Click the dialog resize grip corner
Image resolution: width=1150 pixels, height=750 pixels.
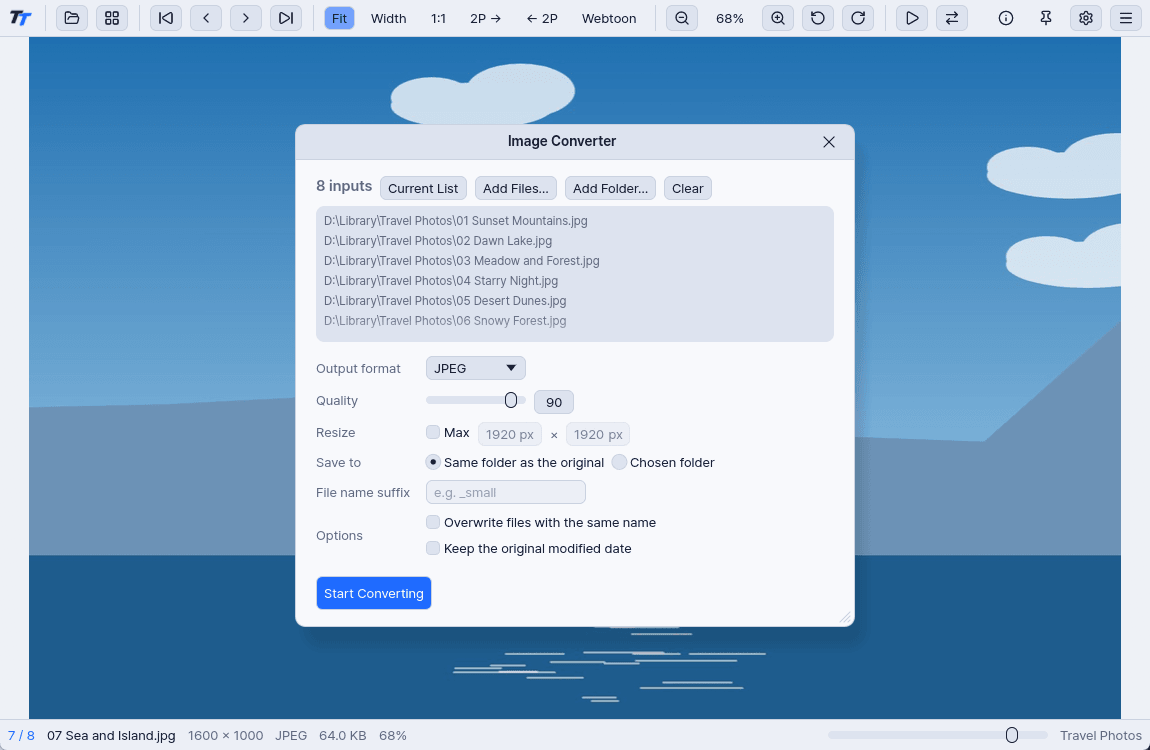point(845,617)
